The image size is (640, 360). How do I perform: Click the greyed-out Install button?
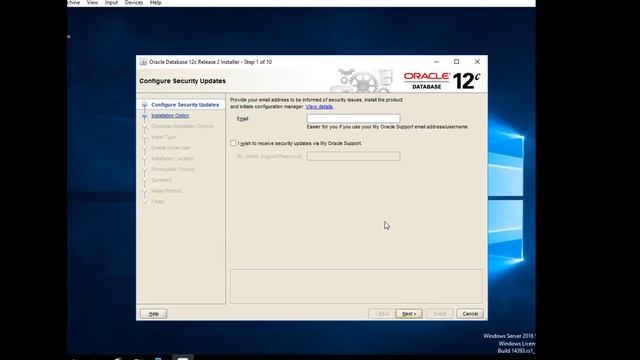coord(440,313)
